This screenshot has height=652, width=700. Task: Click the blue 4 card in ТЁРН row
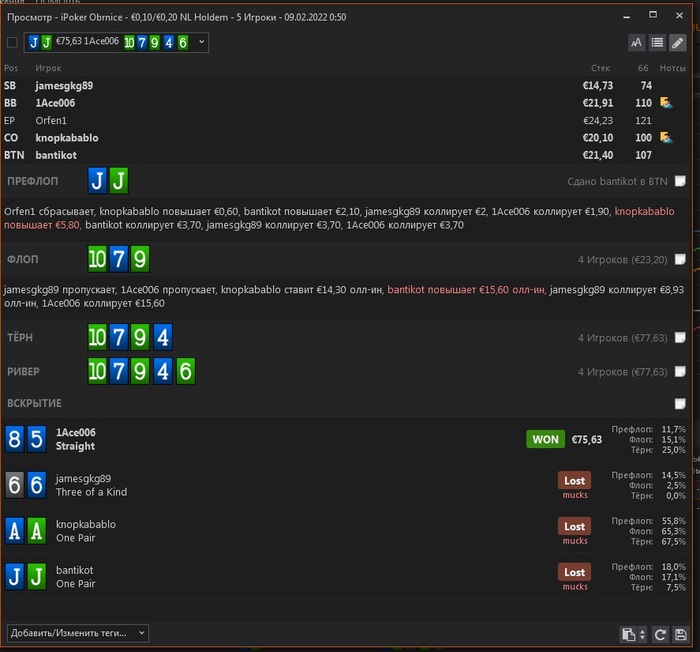[162, 337]
